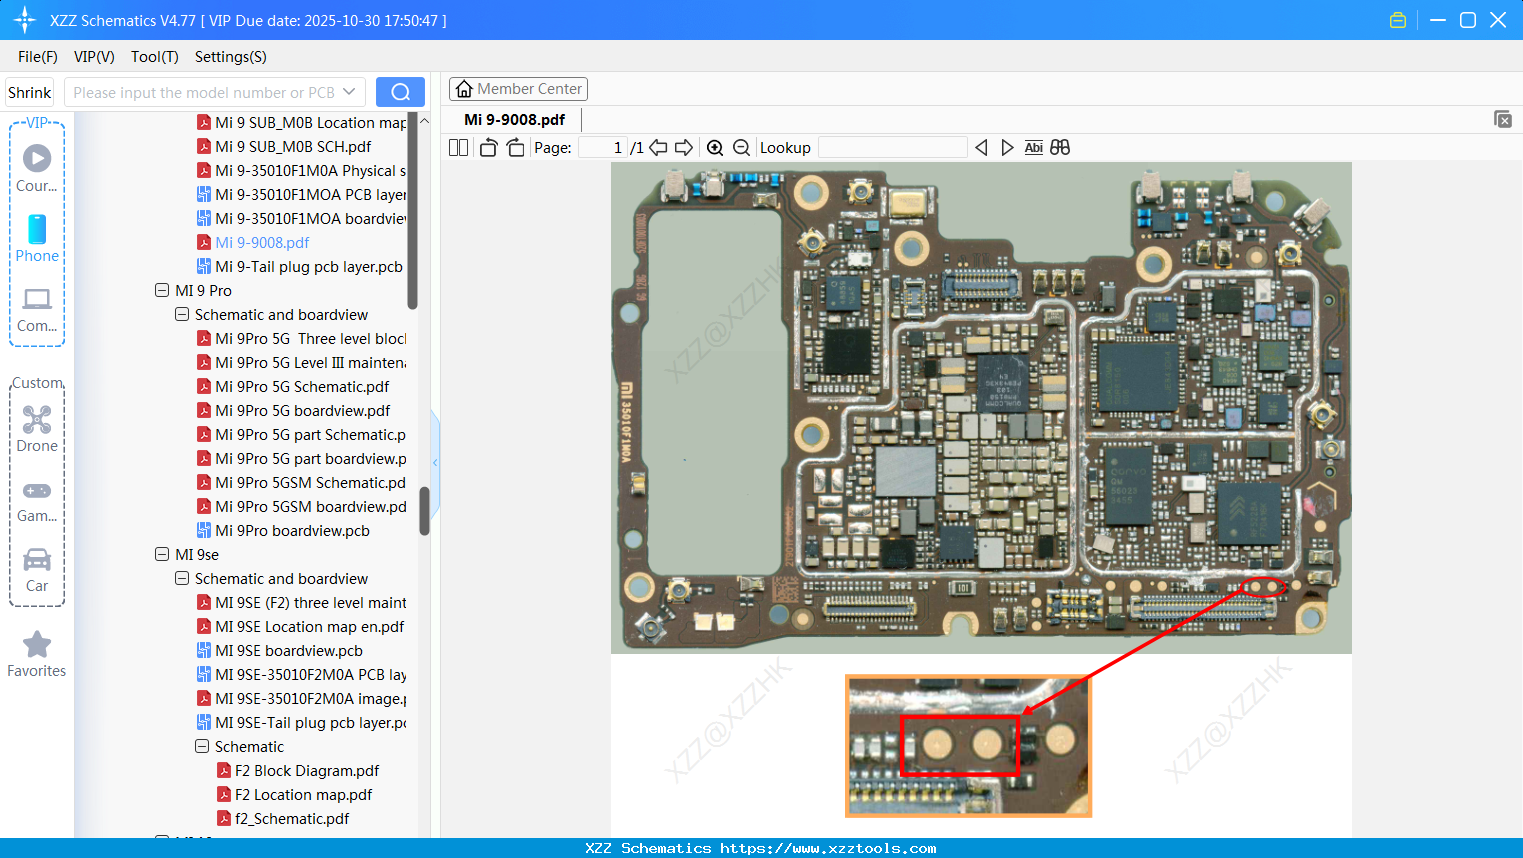Image resolution: width=1523 pixels, height=858 pixels.
Task: Open the File(F) menu
Action: [x=38, y=57]
